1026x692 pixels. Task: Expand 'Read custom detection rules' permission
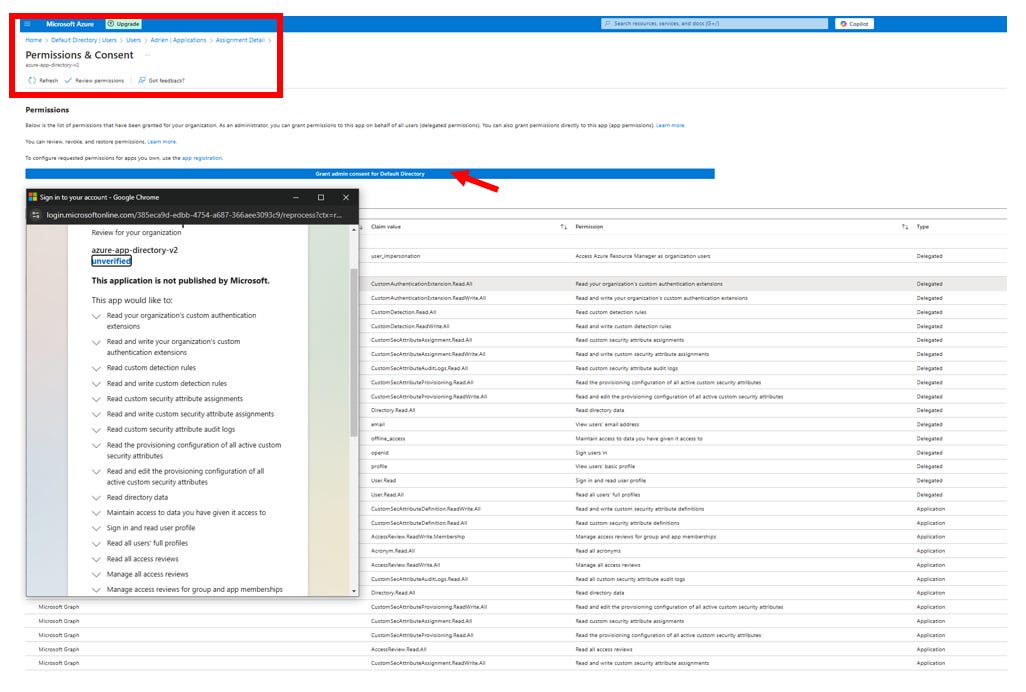click(x=96, y=368)
